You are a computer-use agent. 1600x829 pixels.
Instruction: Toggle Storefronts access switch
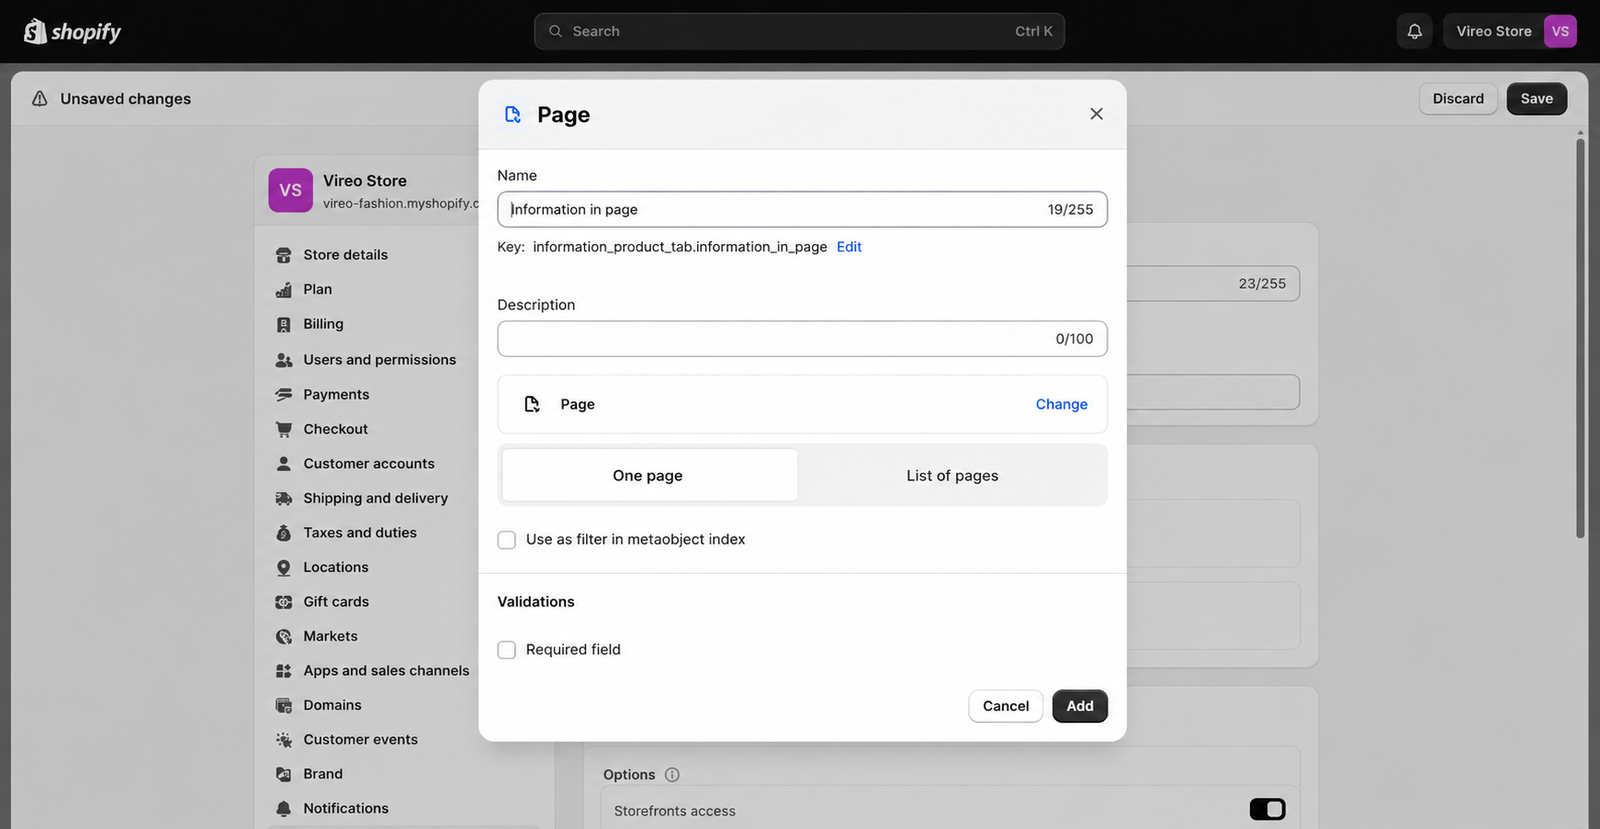point(1267,809)
